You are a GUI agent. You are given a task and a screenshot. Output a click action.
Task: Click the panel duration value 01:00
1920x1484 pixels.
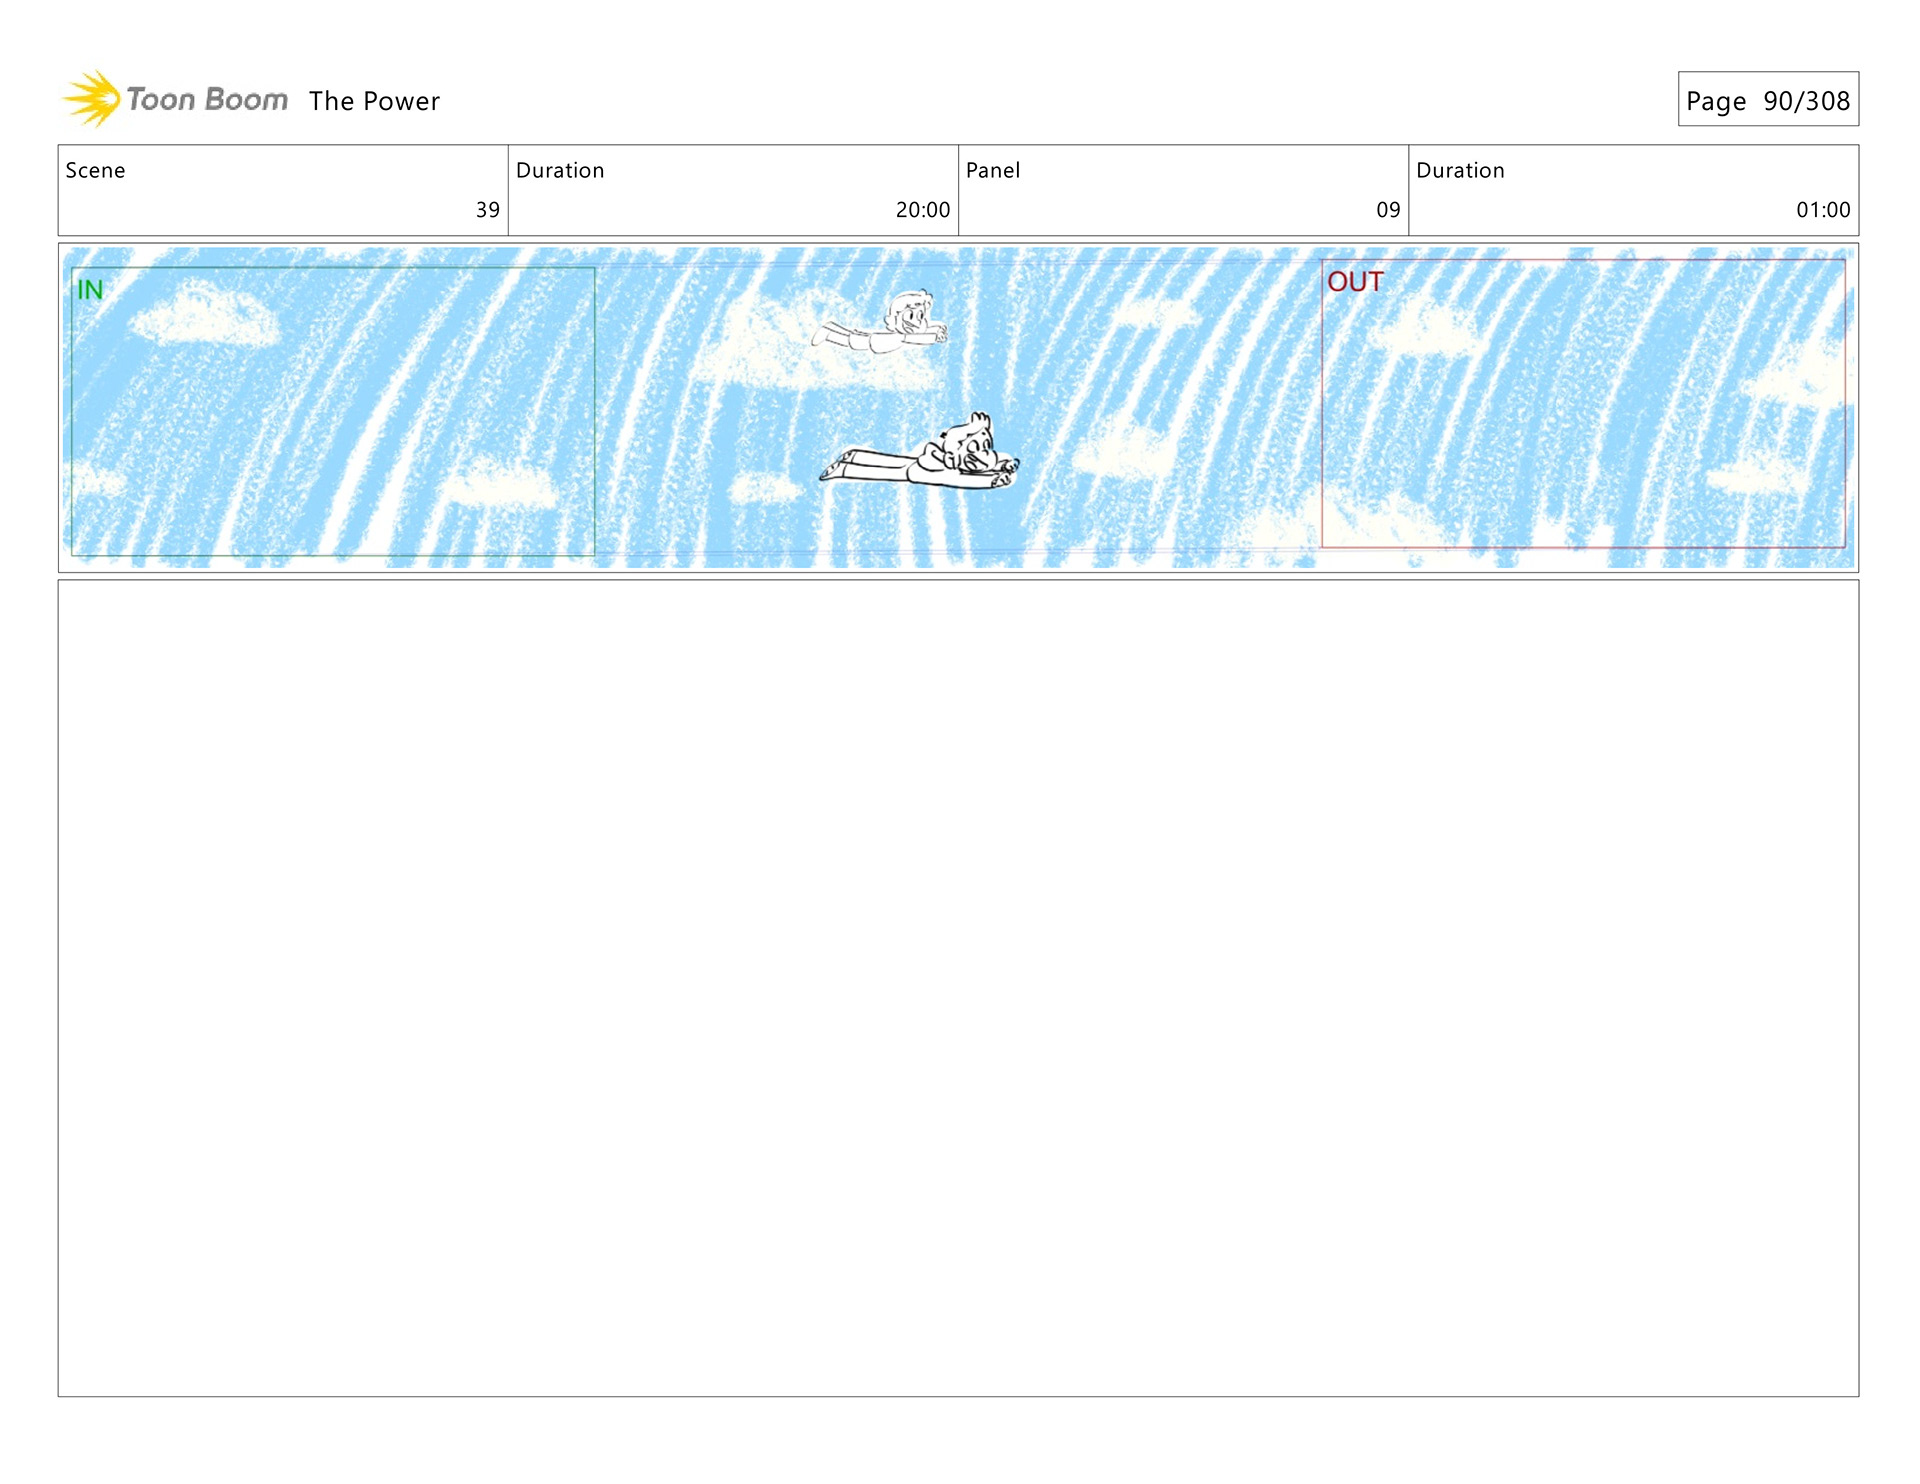coord(1822,210)
